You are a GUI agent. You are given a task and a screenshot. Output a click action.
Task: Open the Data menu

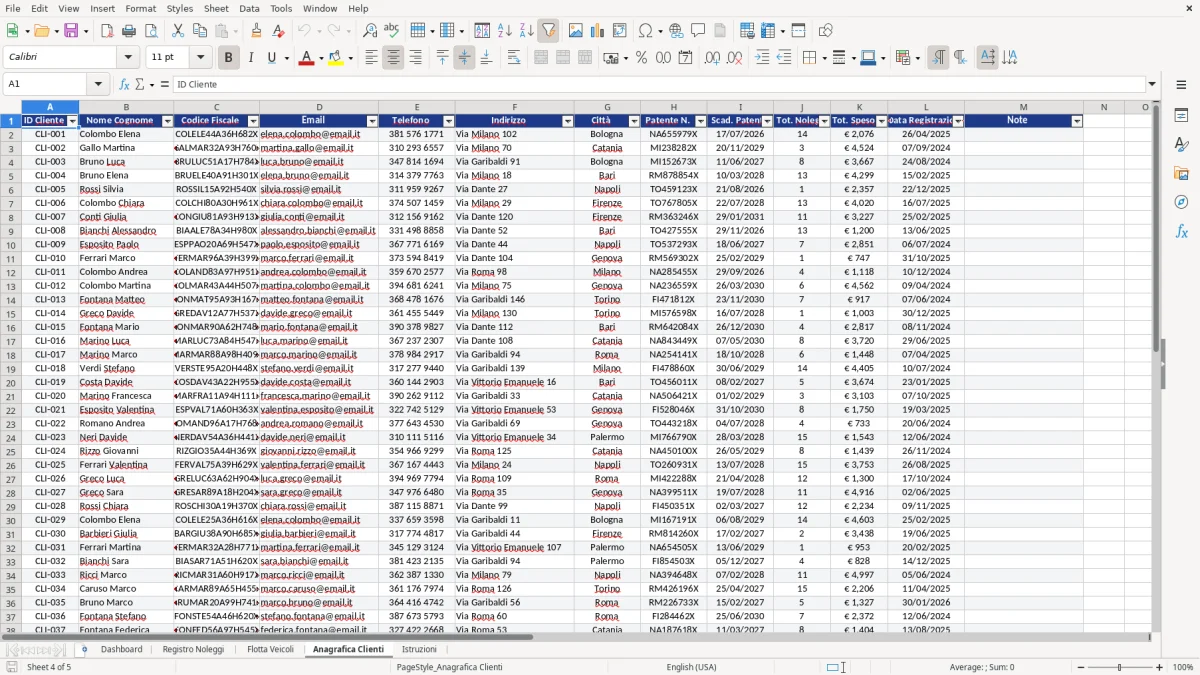coord(249,8)
